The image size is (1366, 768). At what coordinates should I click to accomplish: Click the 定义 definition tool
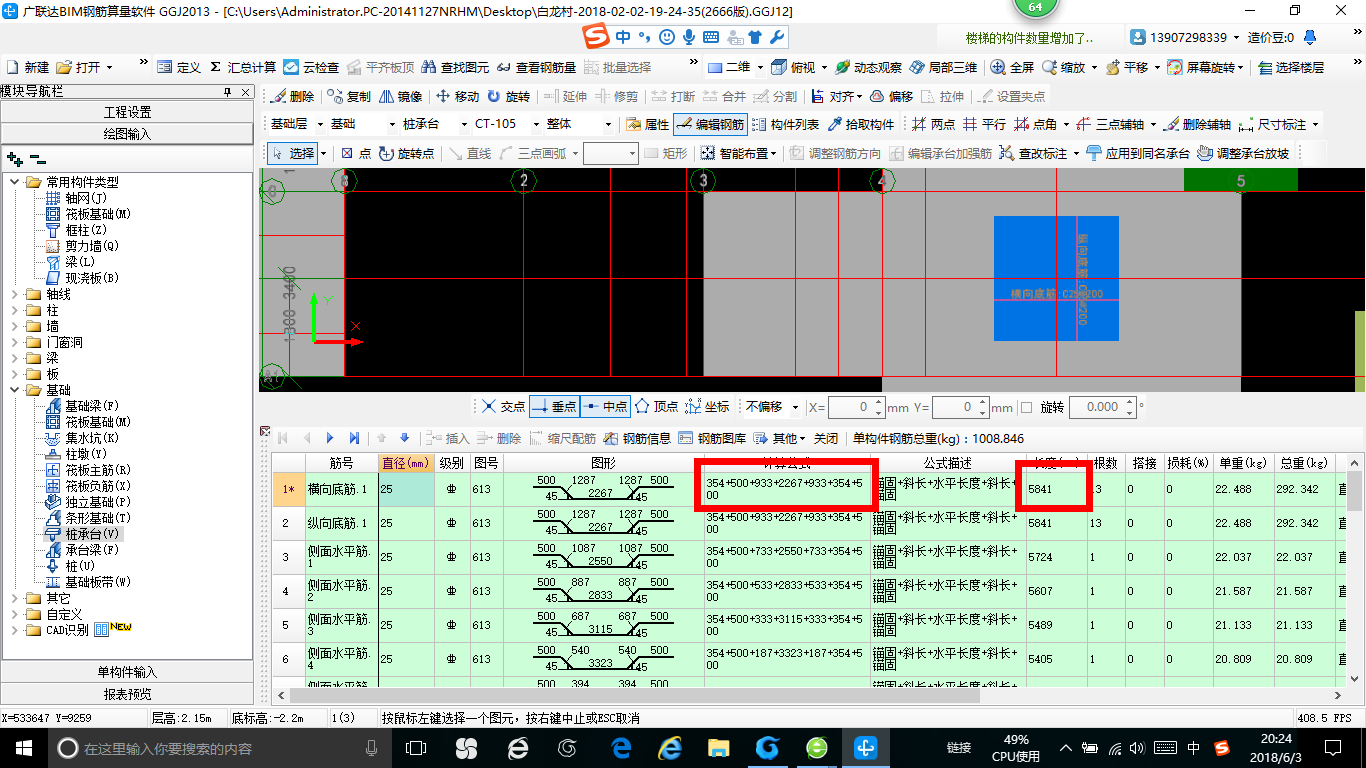tap(180, 67)
